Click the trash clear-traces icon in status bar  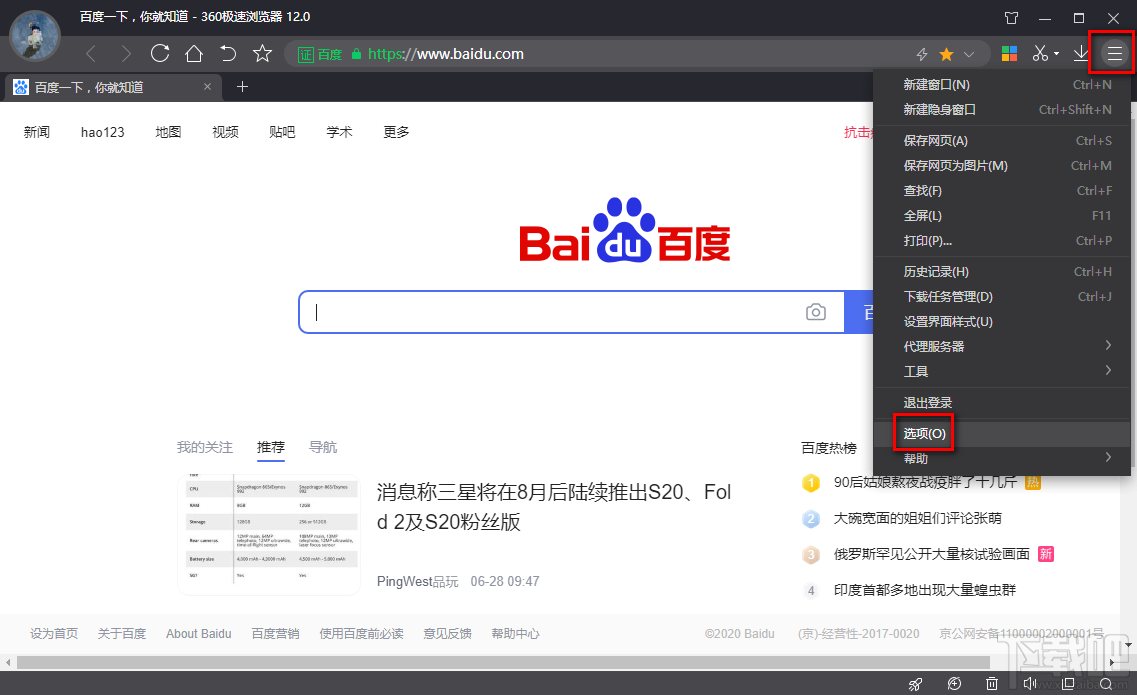(x=991, y=683)
